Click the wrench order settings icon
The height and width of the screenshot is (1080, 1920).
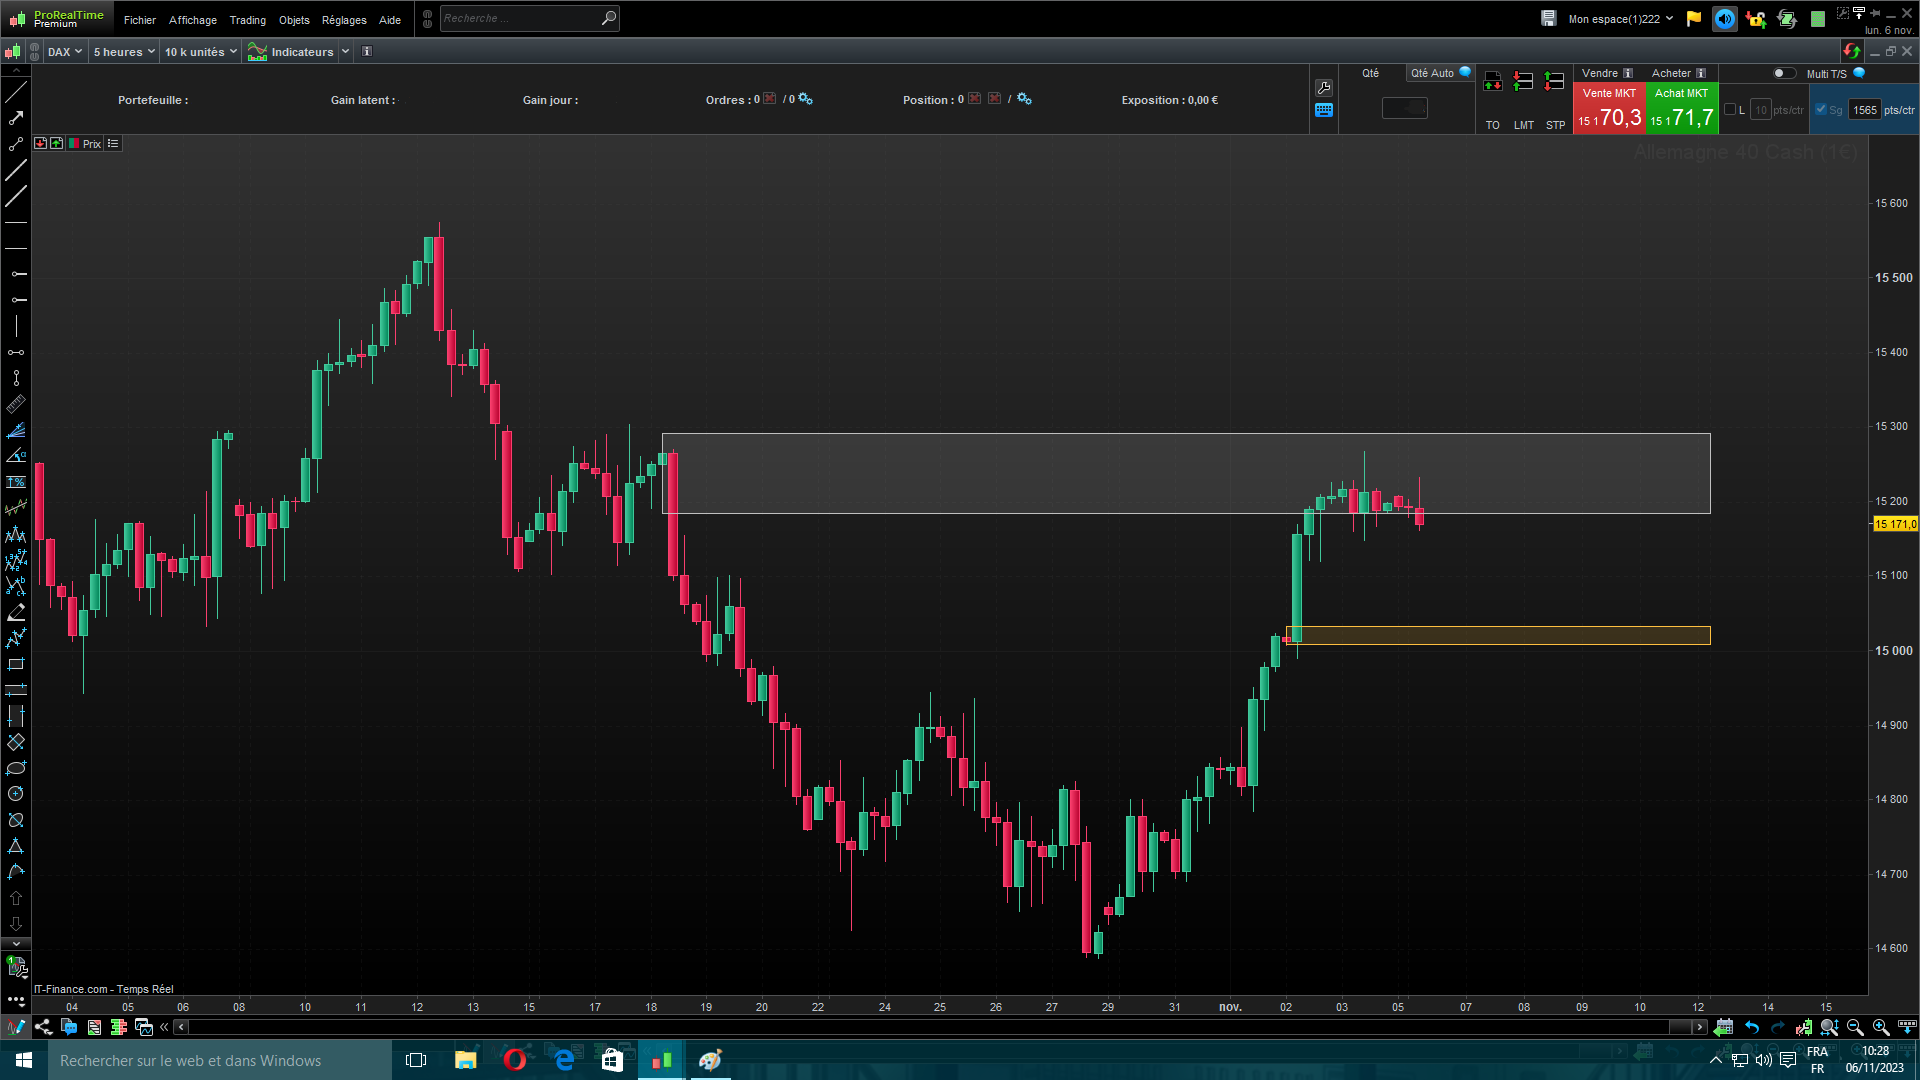pos(1324,88)
